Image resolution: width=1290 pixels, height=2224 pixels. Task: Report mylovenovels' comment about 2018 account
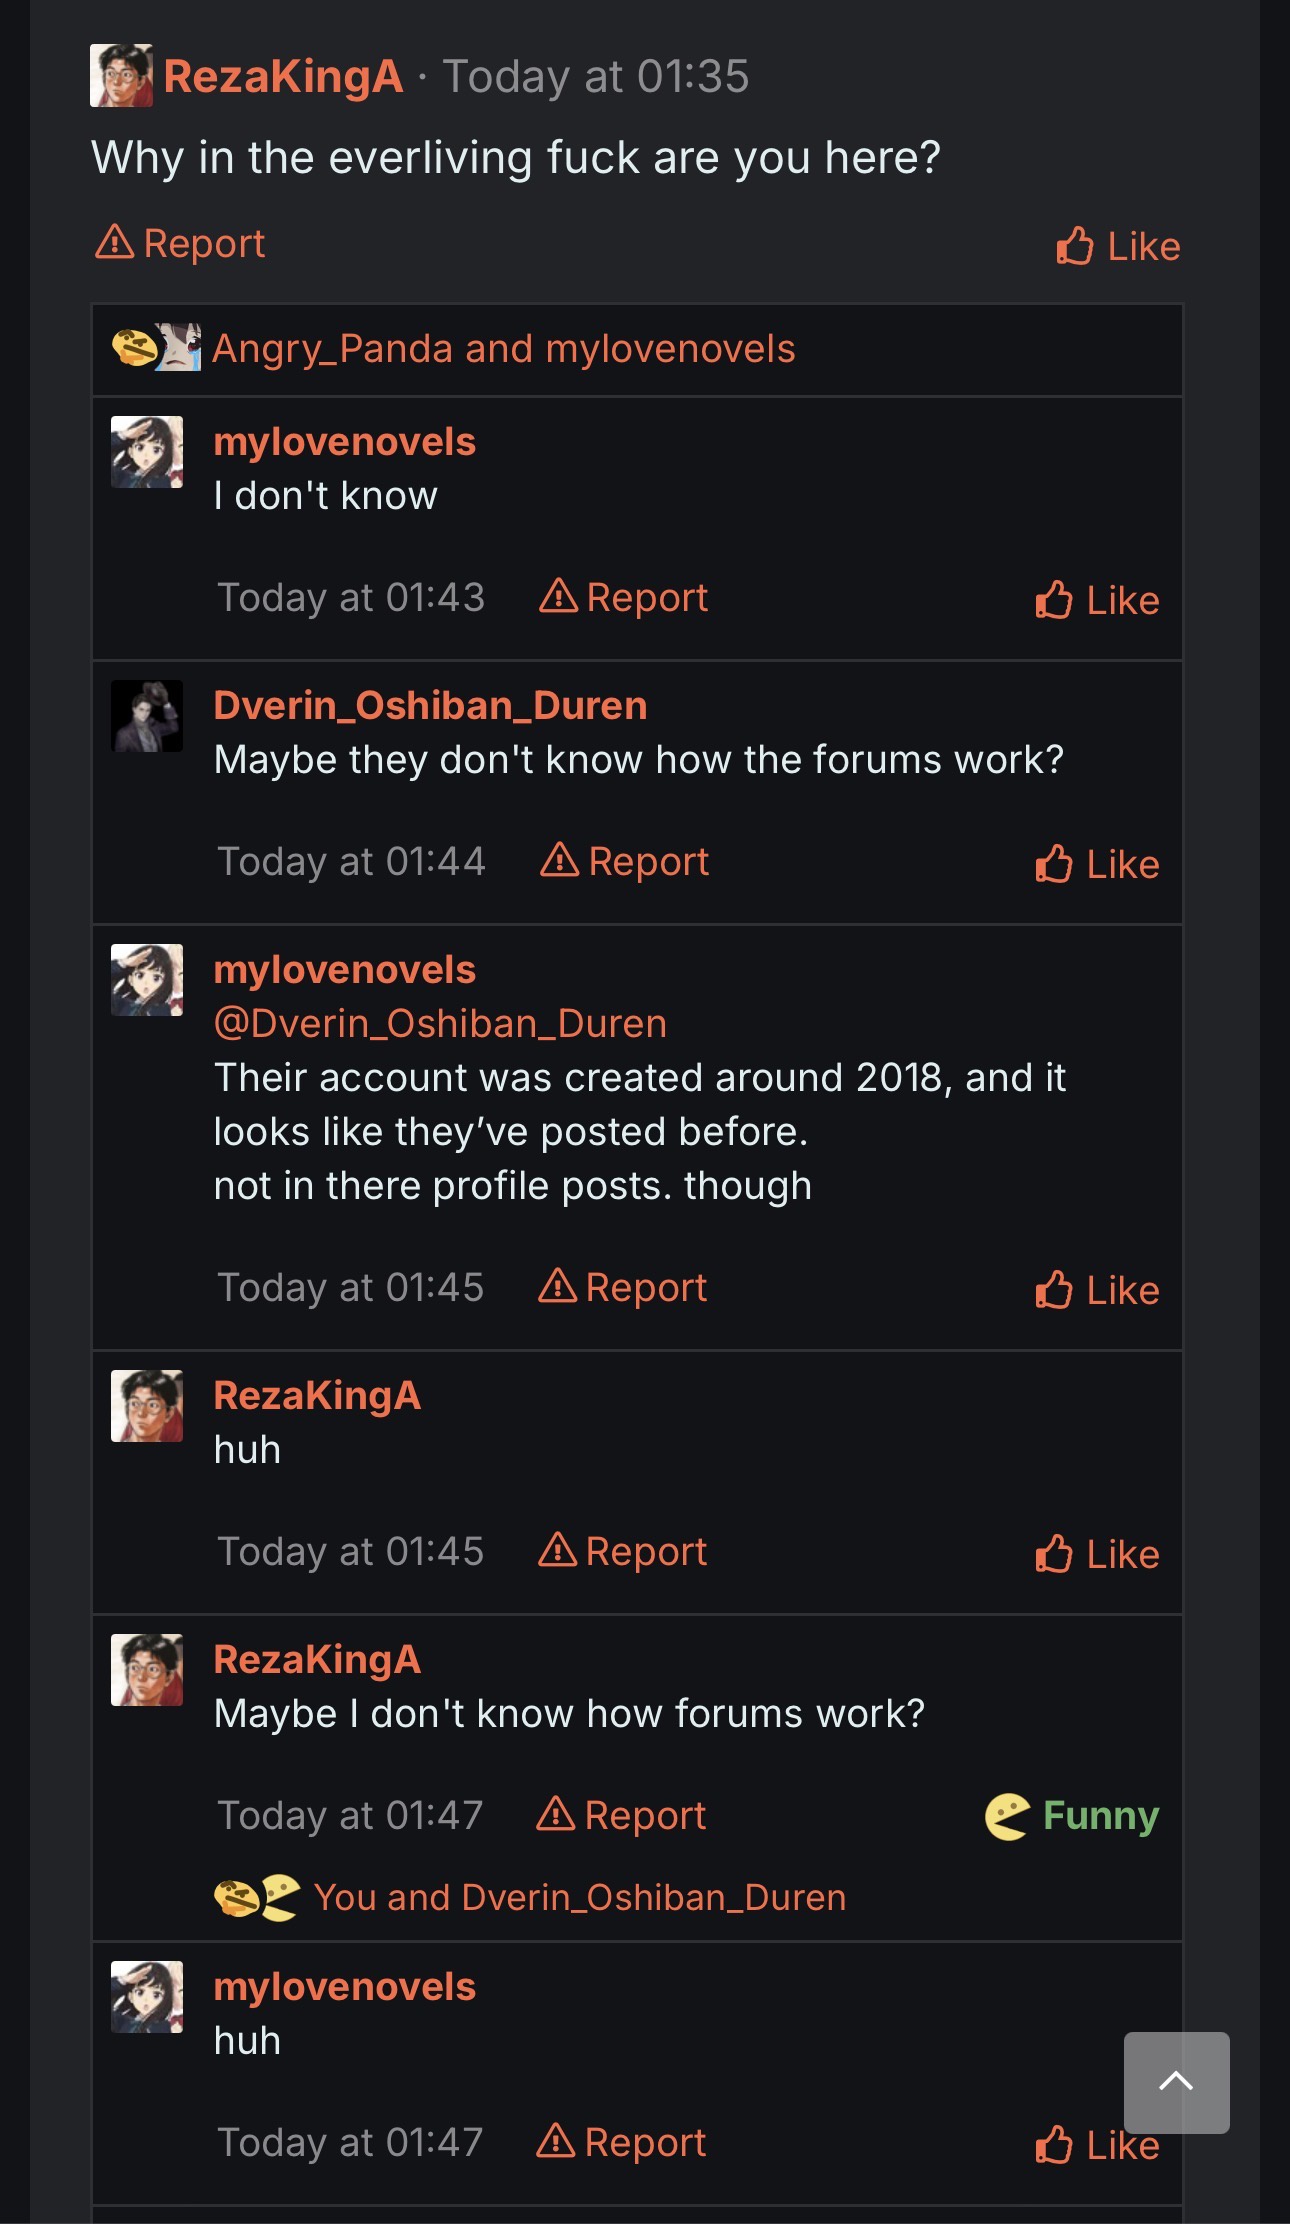(x=623, y=1287)
